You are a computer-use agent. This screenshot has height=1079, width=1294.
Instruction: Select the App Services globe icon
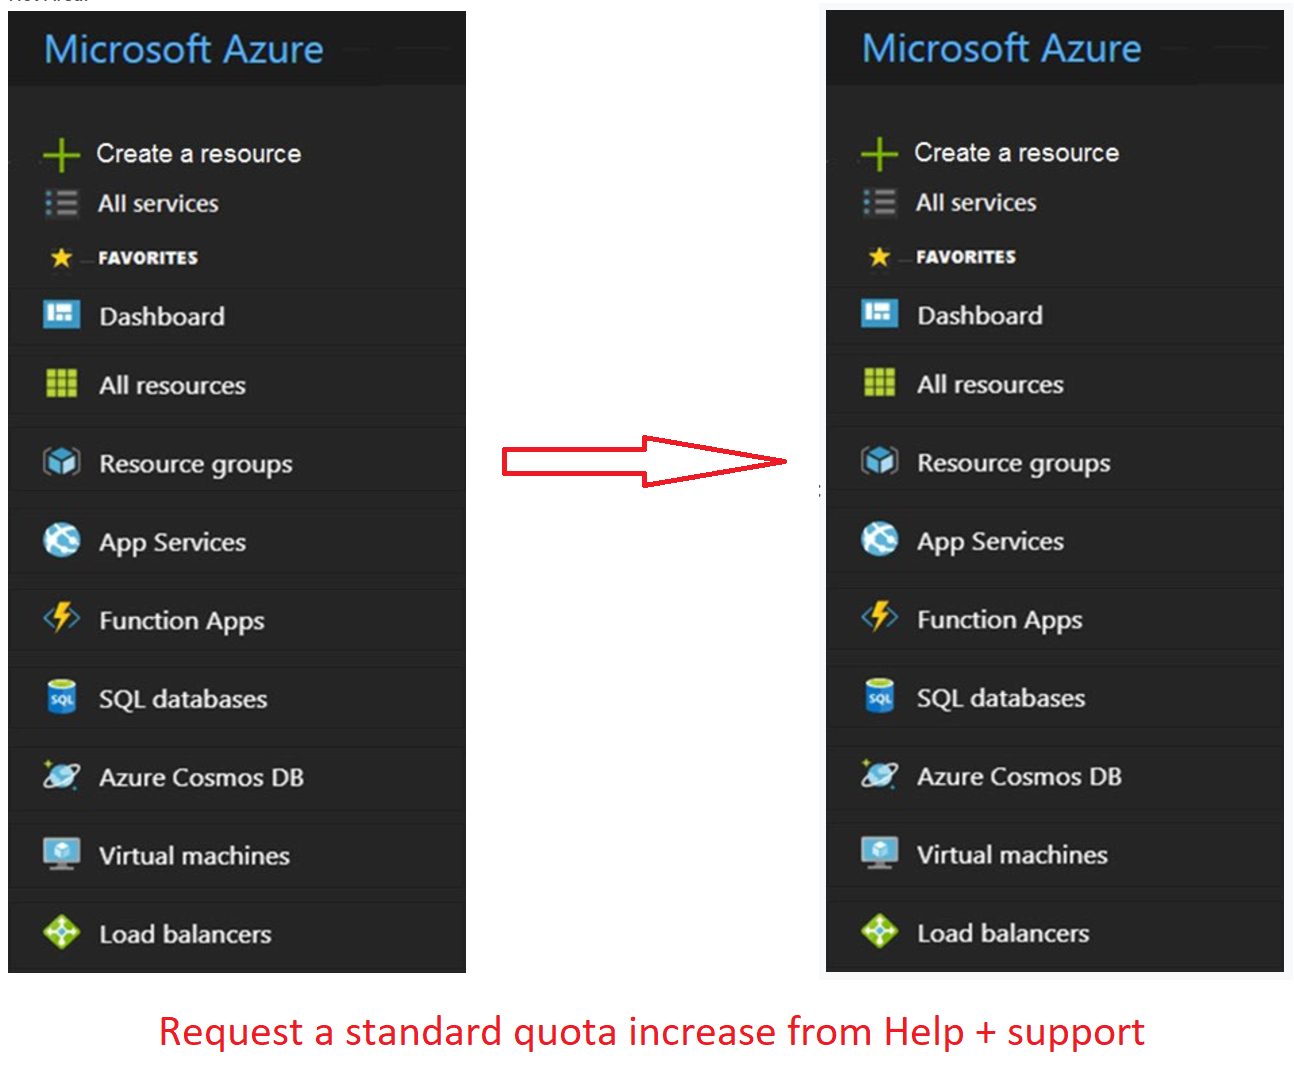click(61, 540)
